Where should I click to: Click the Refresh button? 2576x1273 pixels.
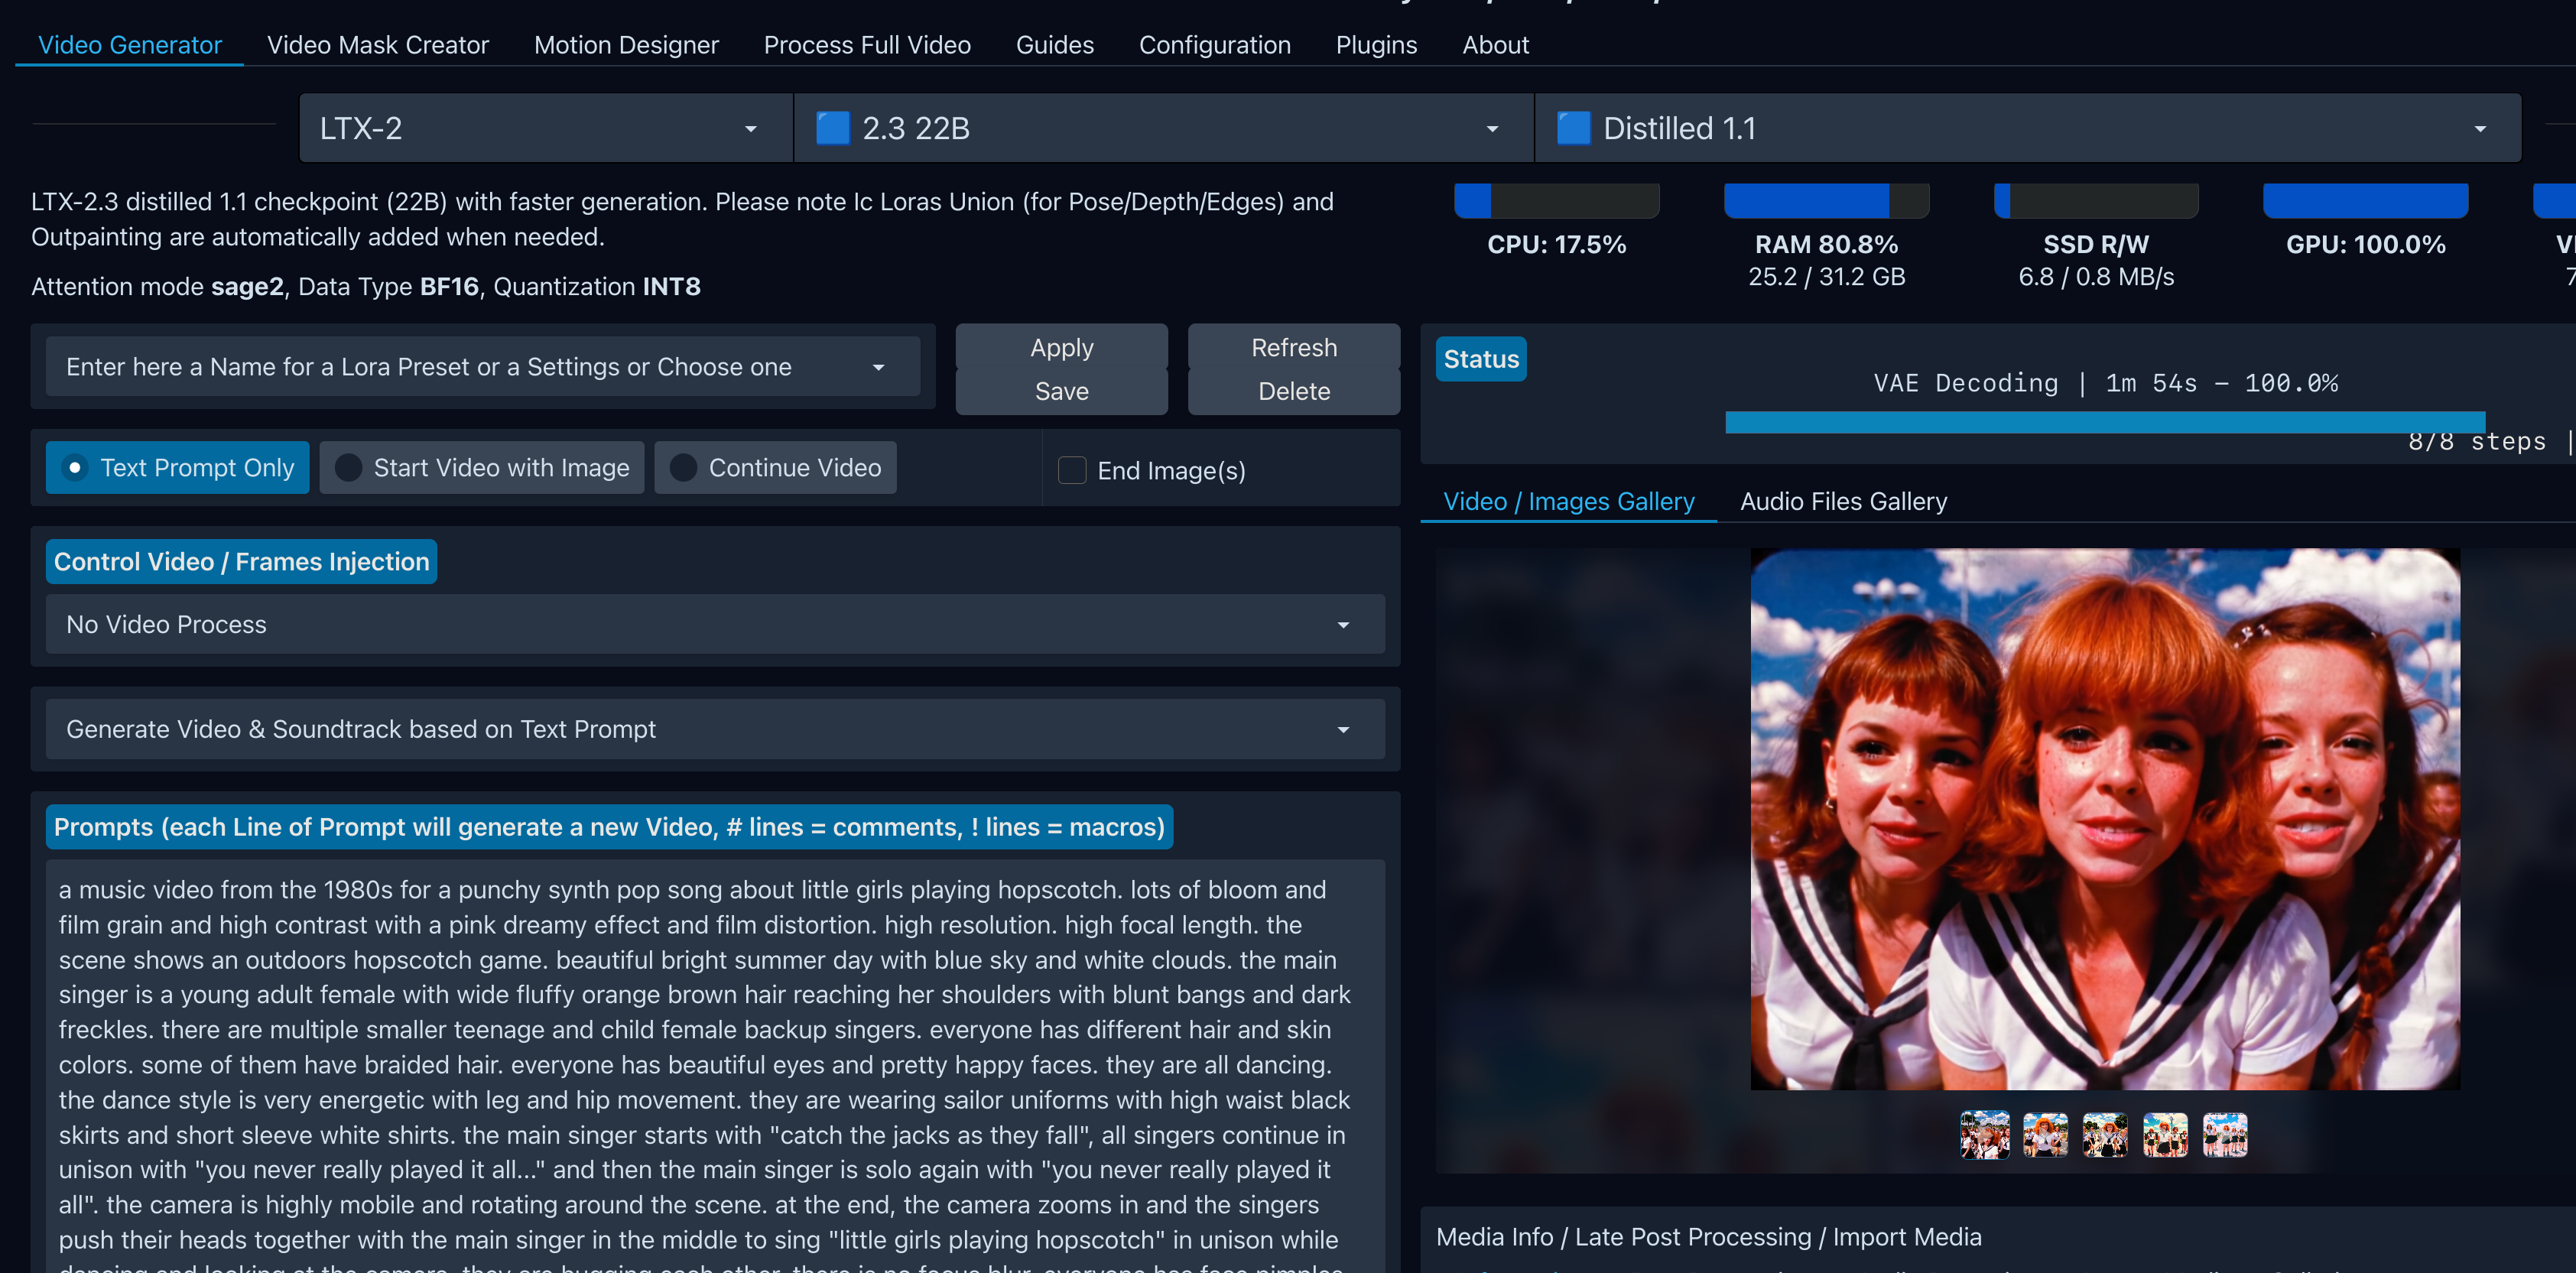point(1293,347)
